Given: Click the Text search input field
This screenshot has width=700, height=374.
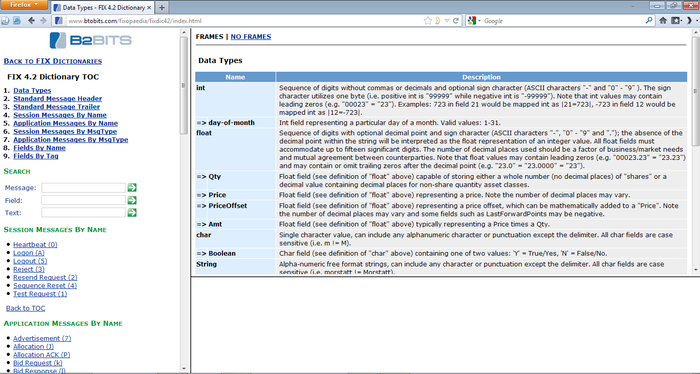Looking at the screenshot, I should (83, 213).
